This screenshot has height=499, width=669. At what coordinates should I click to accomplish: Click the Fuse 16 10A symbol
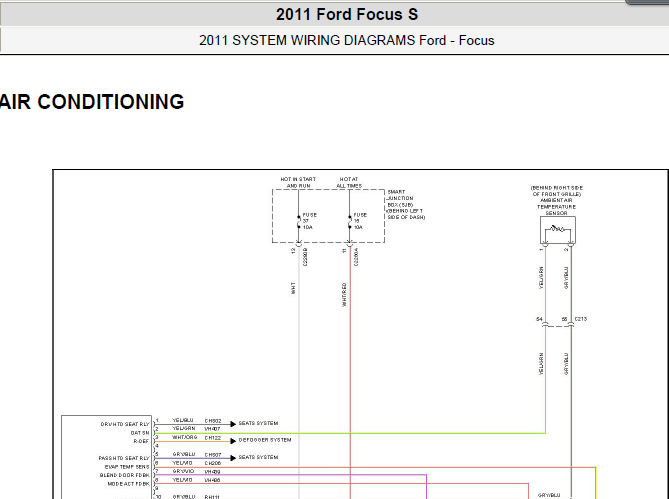tap(350, 222)
